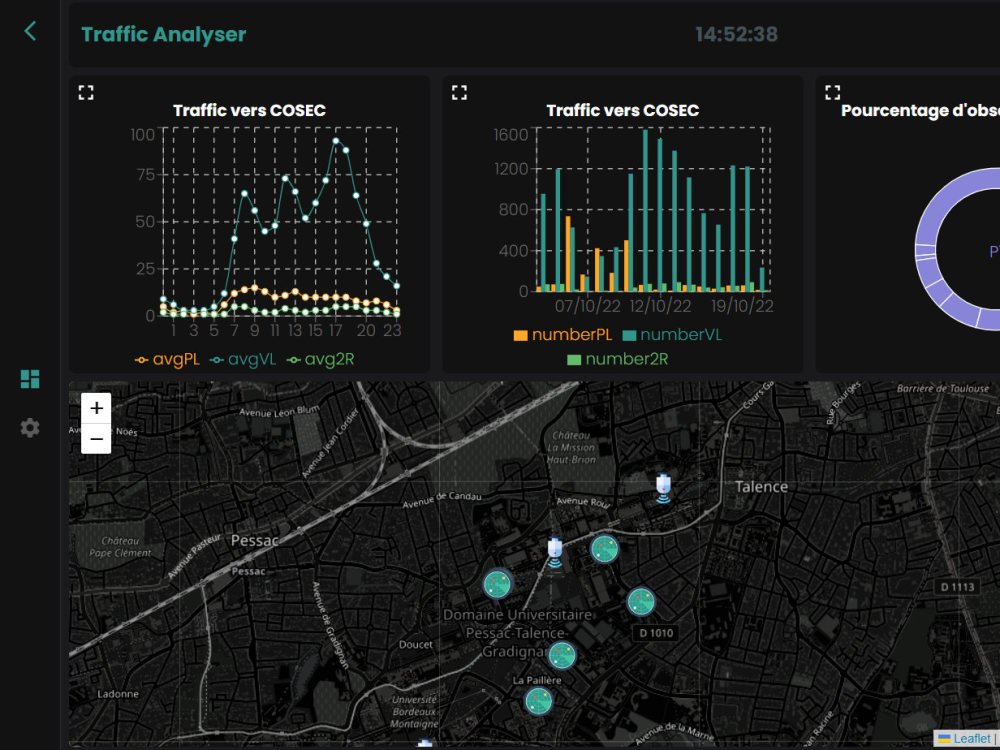Click the 12/10/22 axis label
This screenshot has width=1000, height=750.
[x=660, y=306]
